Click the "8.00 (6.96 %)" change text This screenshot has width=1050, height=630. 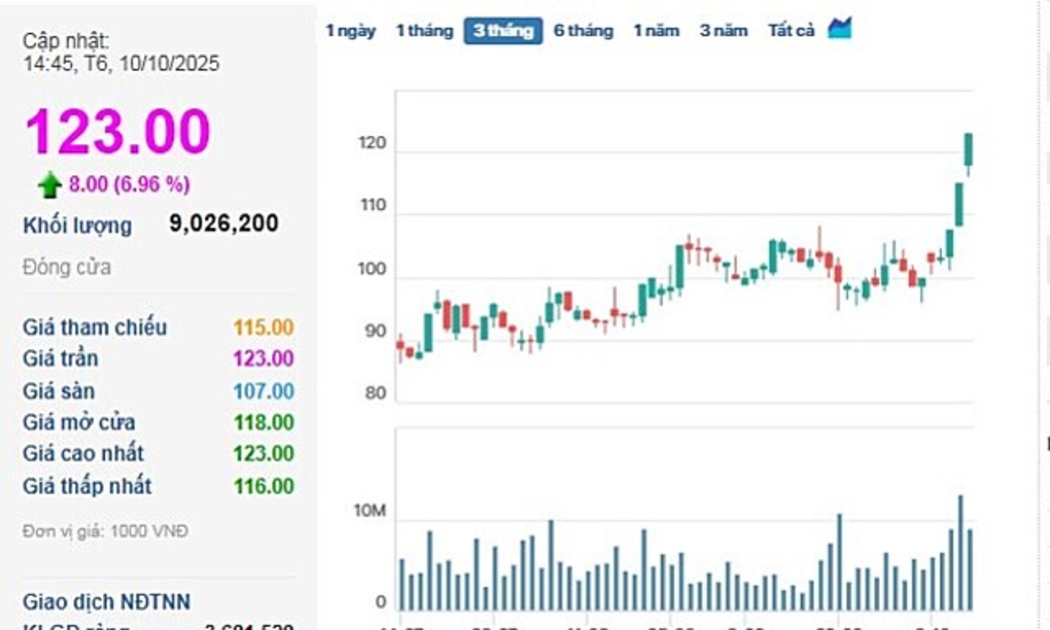[x=129, y=185]
